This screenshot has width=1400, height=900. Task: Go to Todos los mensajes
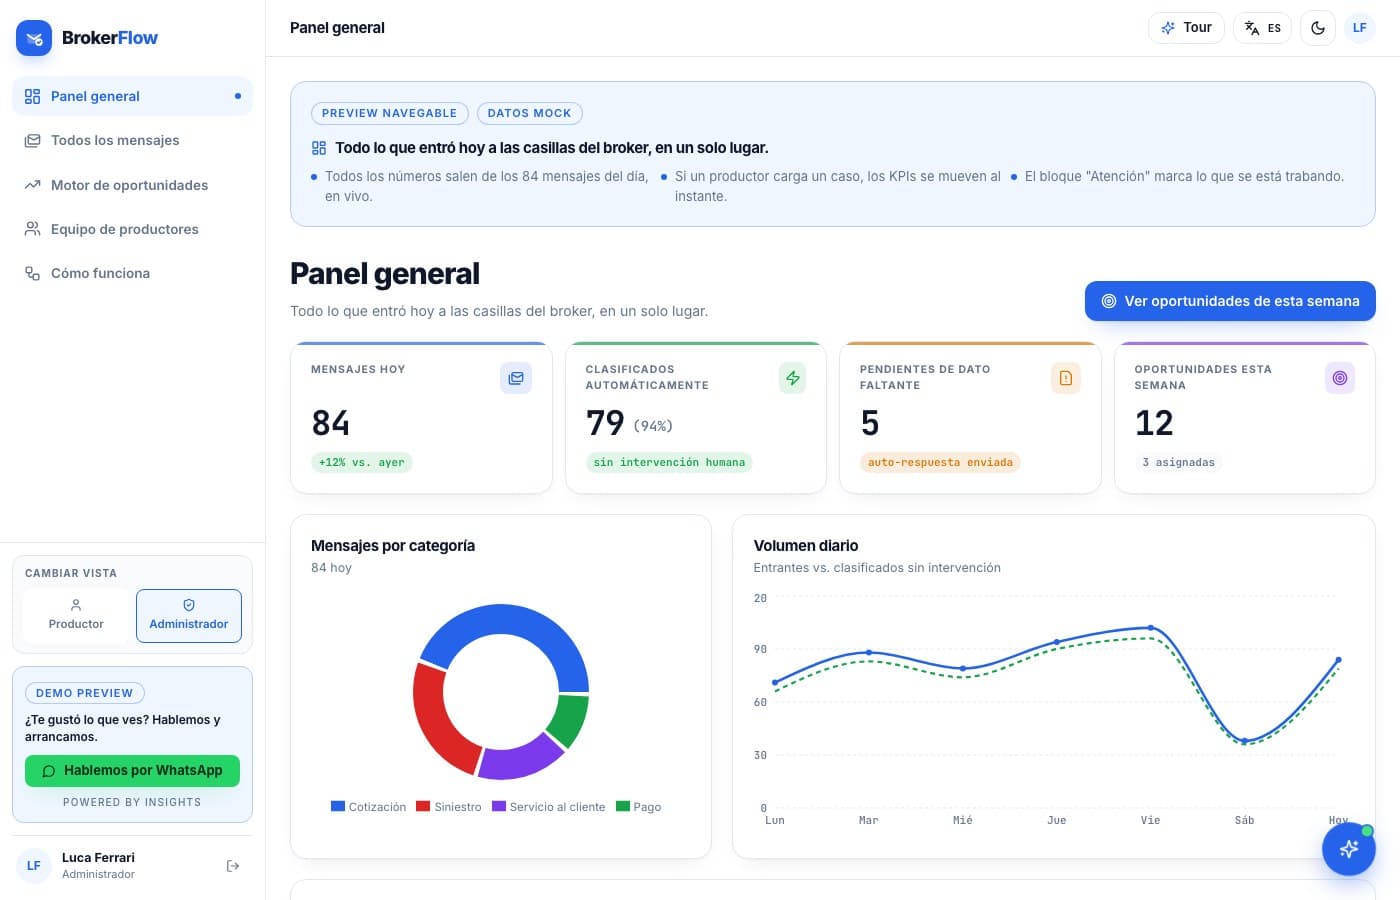[132, 140]
